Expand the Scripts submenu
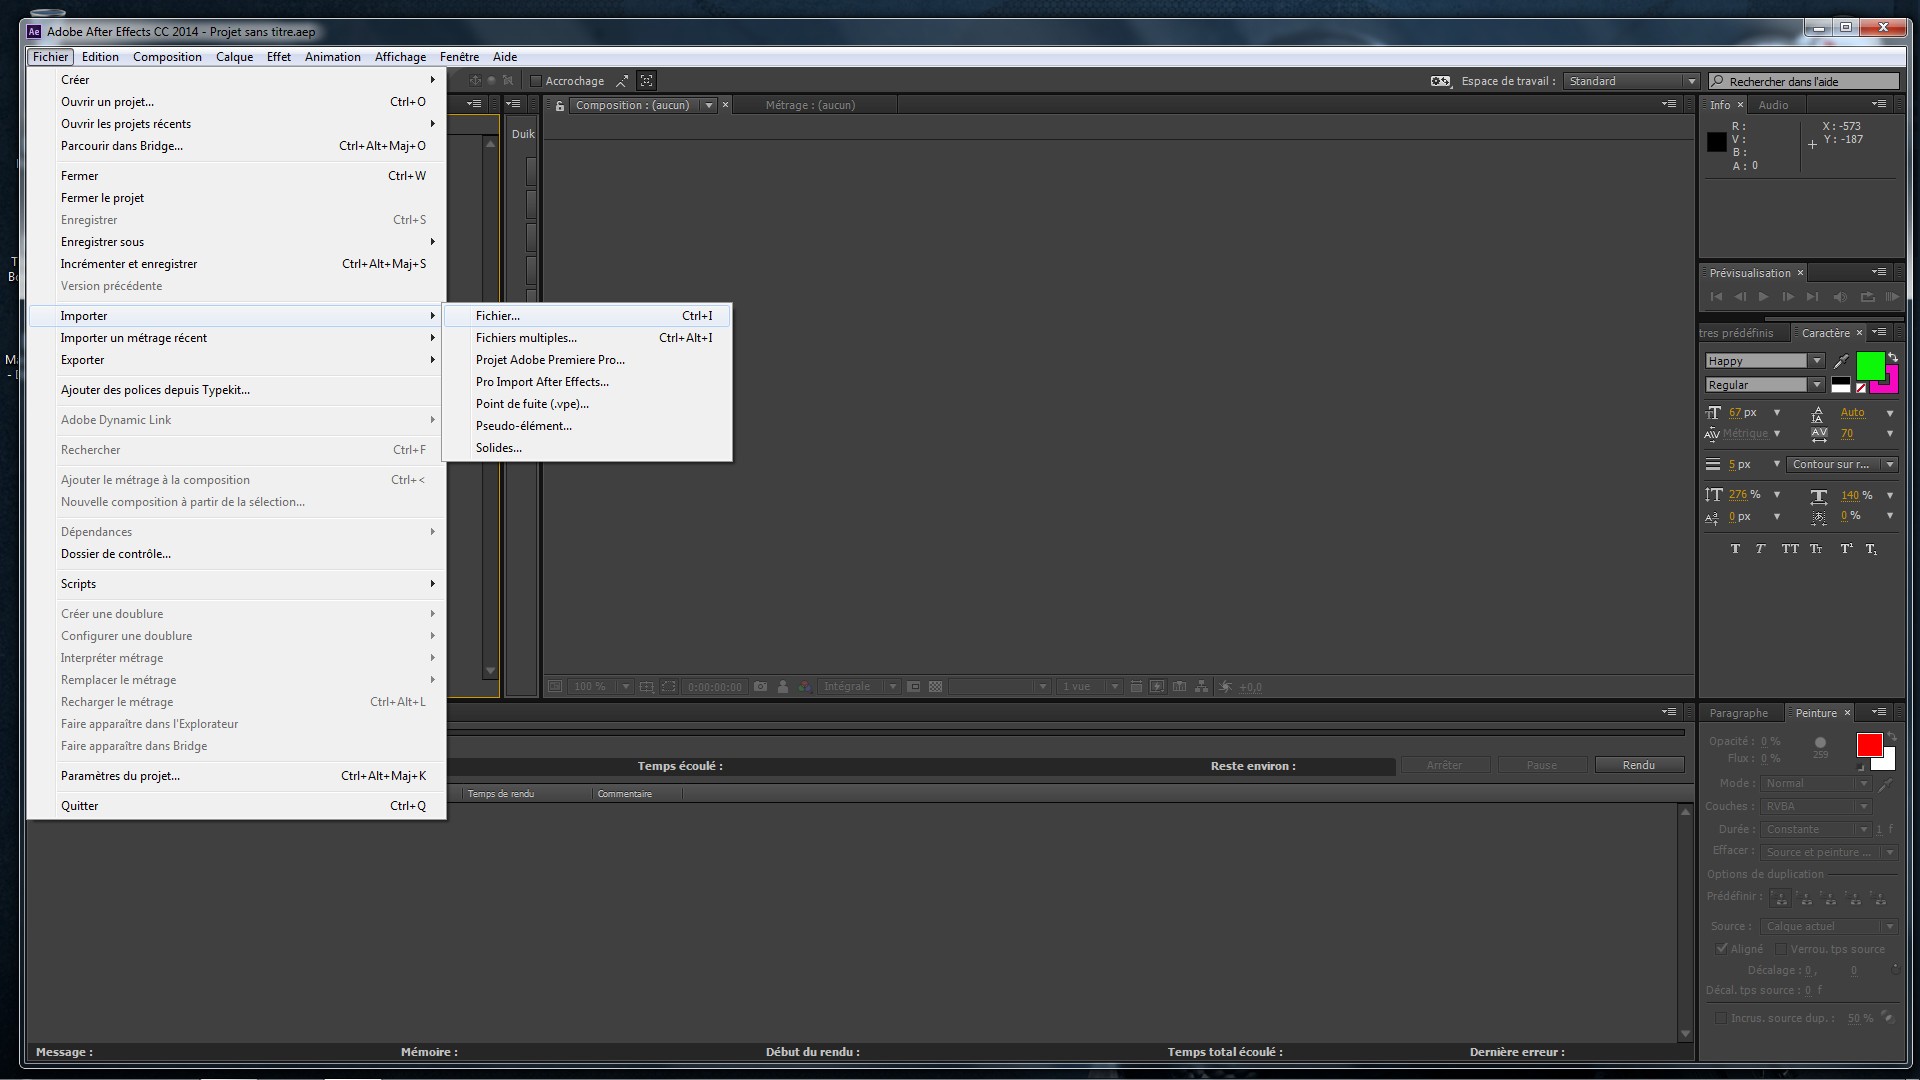 (238, 584)
